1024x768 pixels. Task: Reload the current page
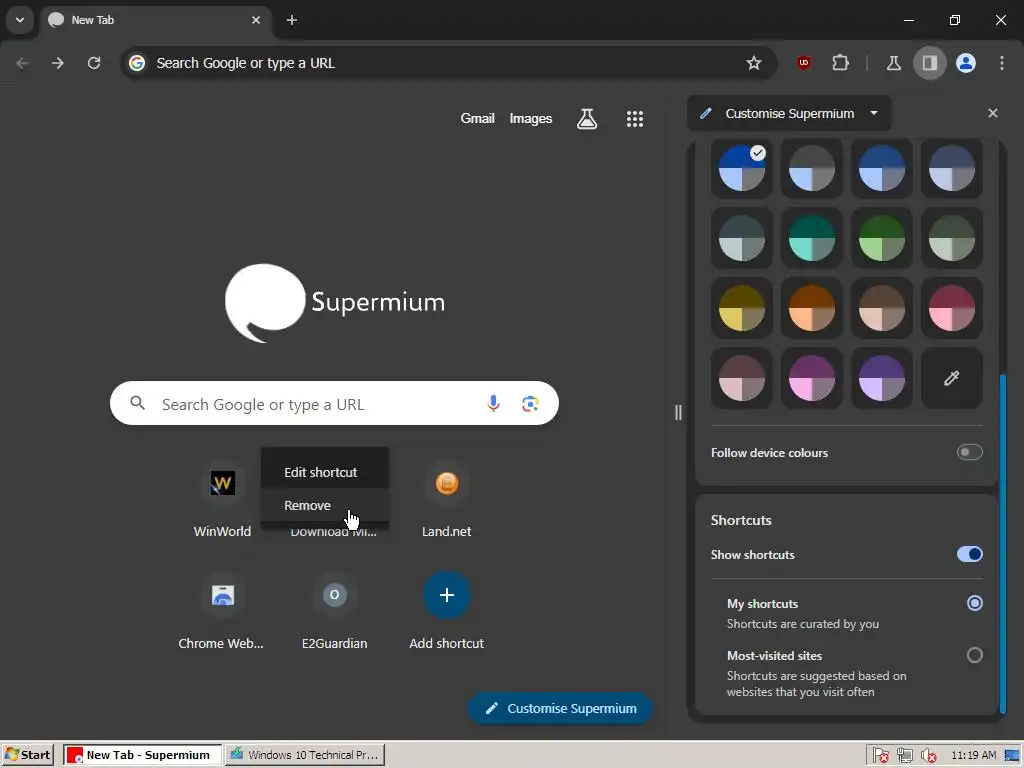coord(94,63)
